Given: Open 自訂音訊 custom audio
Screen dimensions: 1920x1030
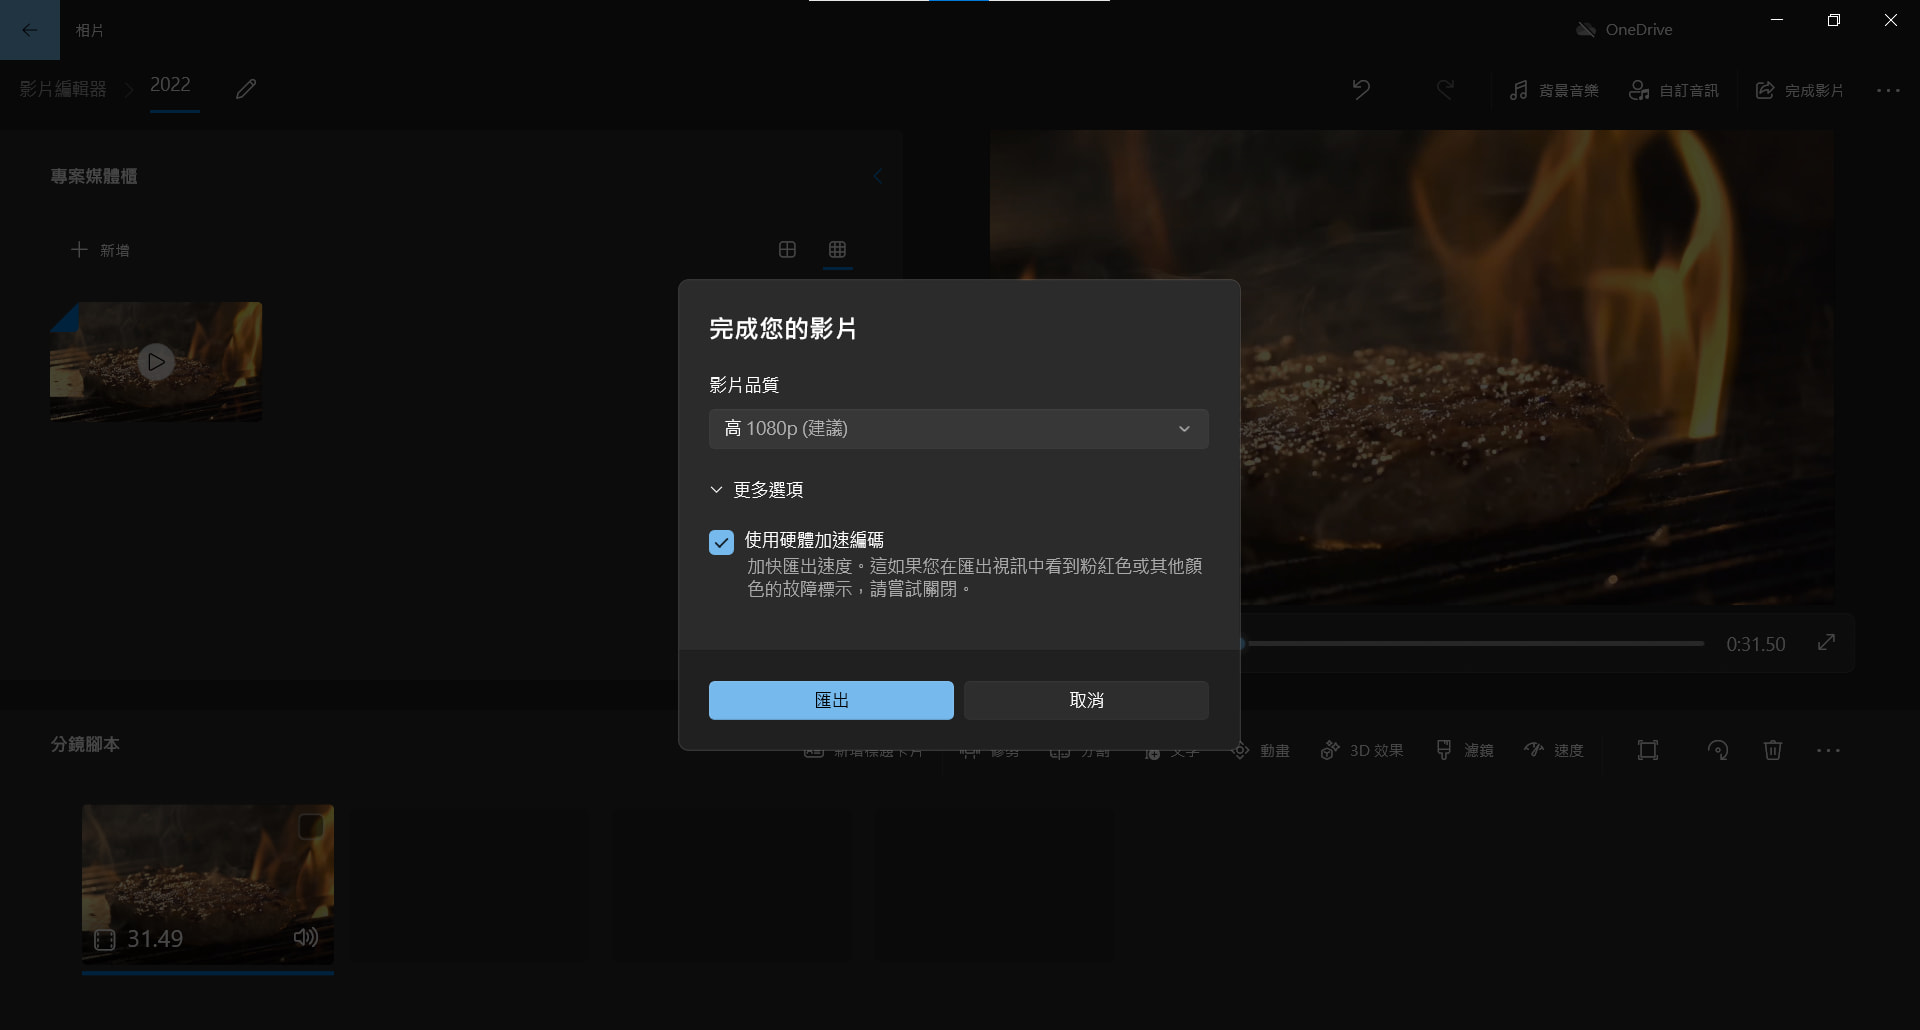Looking at the screenshot, I should tap(1673, 90).
